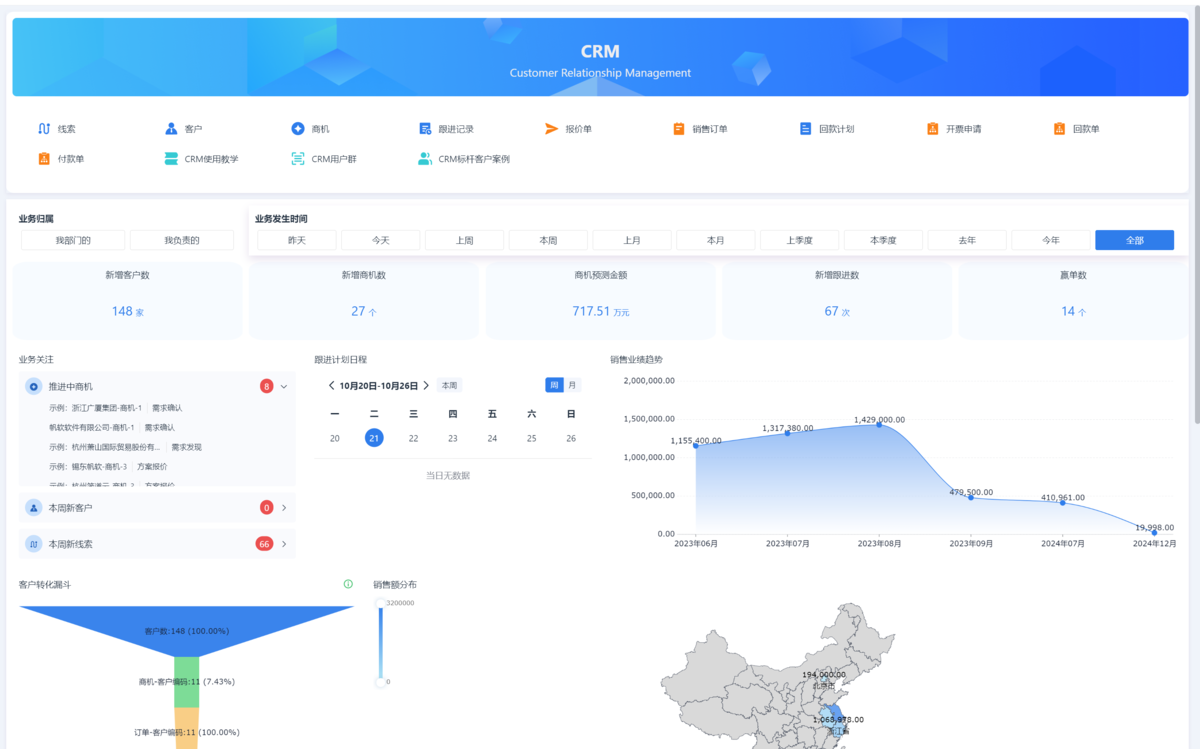
Task: Click the red 8 badge on 推进中商机
Action: point(267,386)
